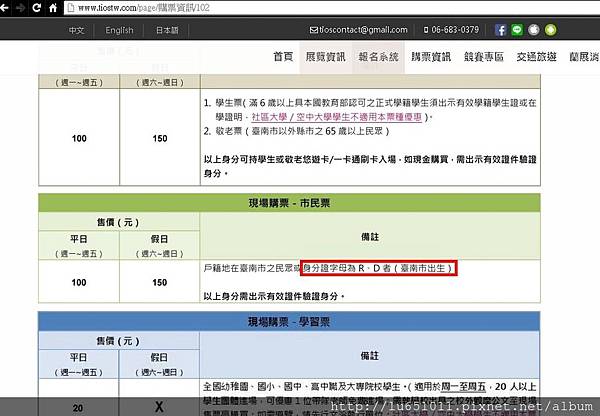600x416 pixels.
Task: Click weekday price 100 in 市民票 table
Action: coord(79,282)
